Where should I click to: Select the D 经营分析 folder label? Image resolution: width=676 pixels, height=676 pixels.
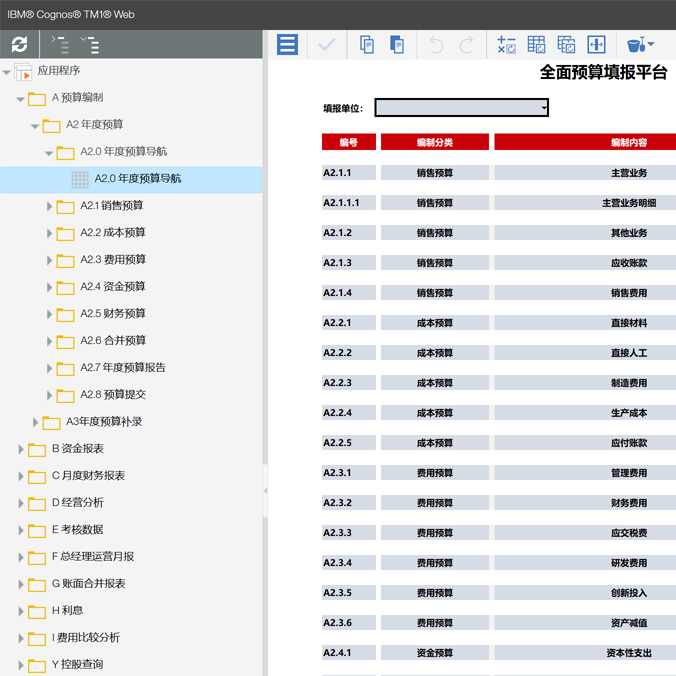78,502
